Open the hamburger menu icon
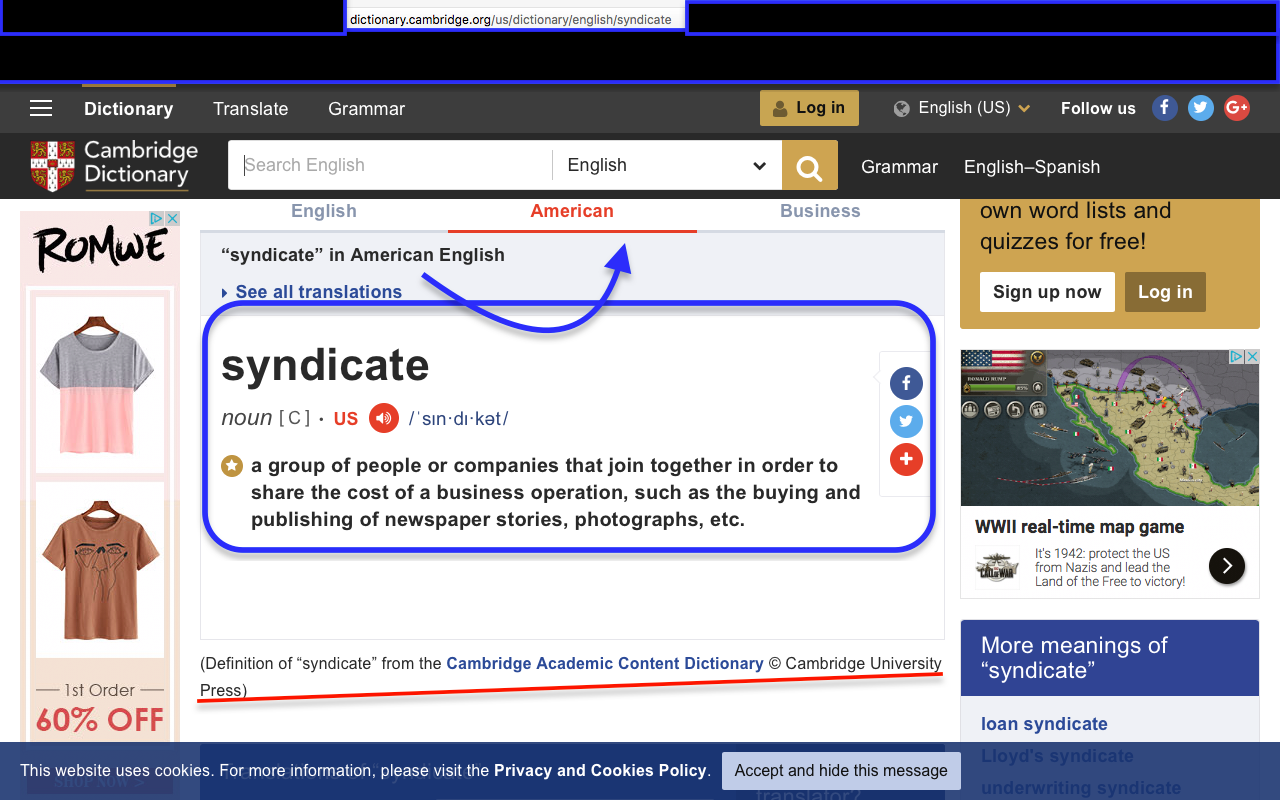The width and height of the screenshot is (1280, 800). [41, 109]
